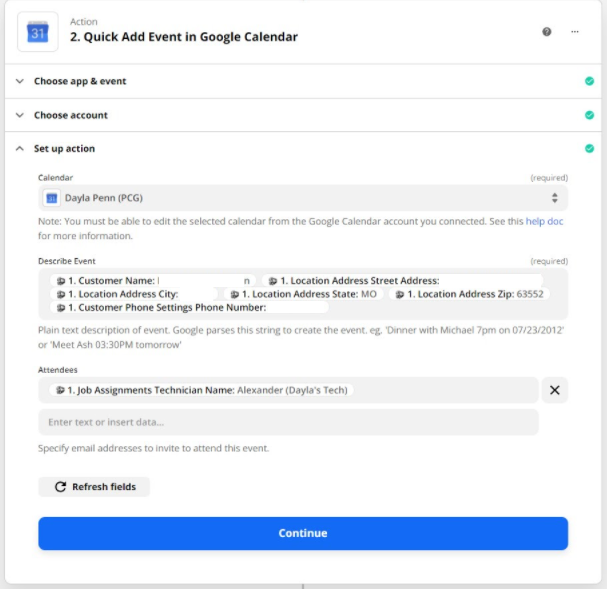607x589 pixels.
Task: Click the Google Calendar app icon
Action: pyautogui.click(x=37, y=31)
